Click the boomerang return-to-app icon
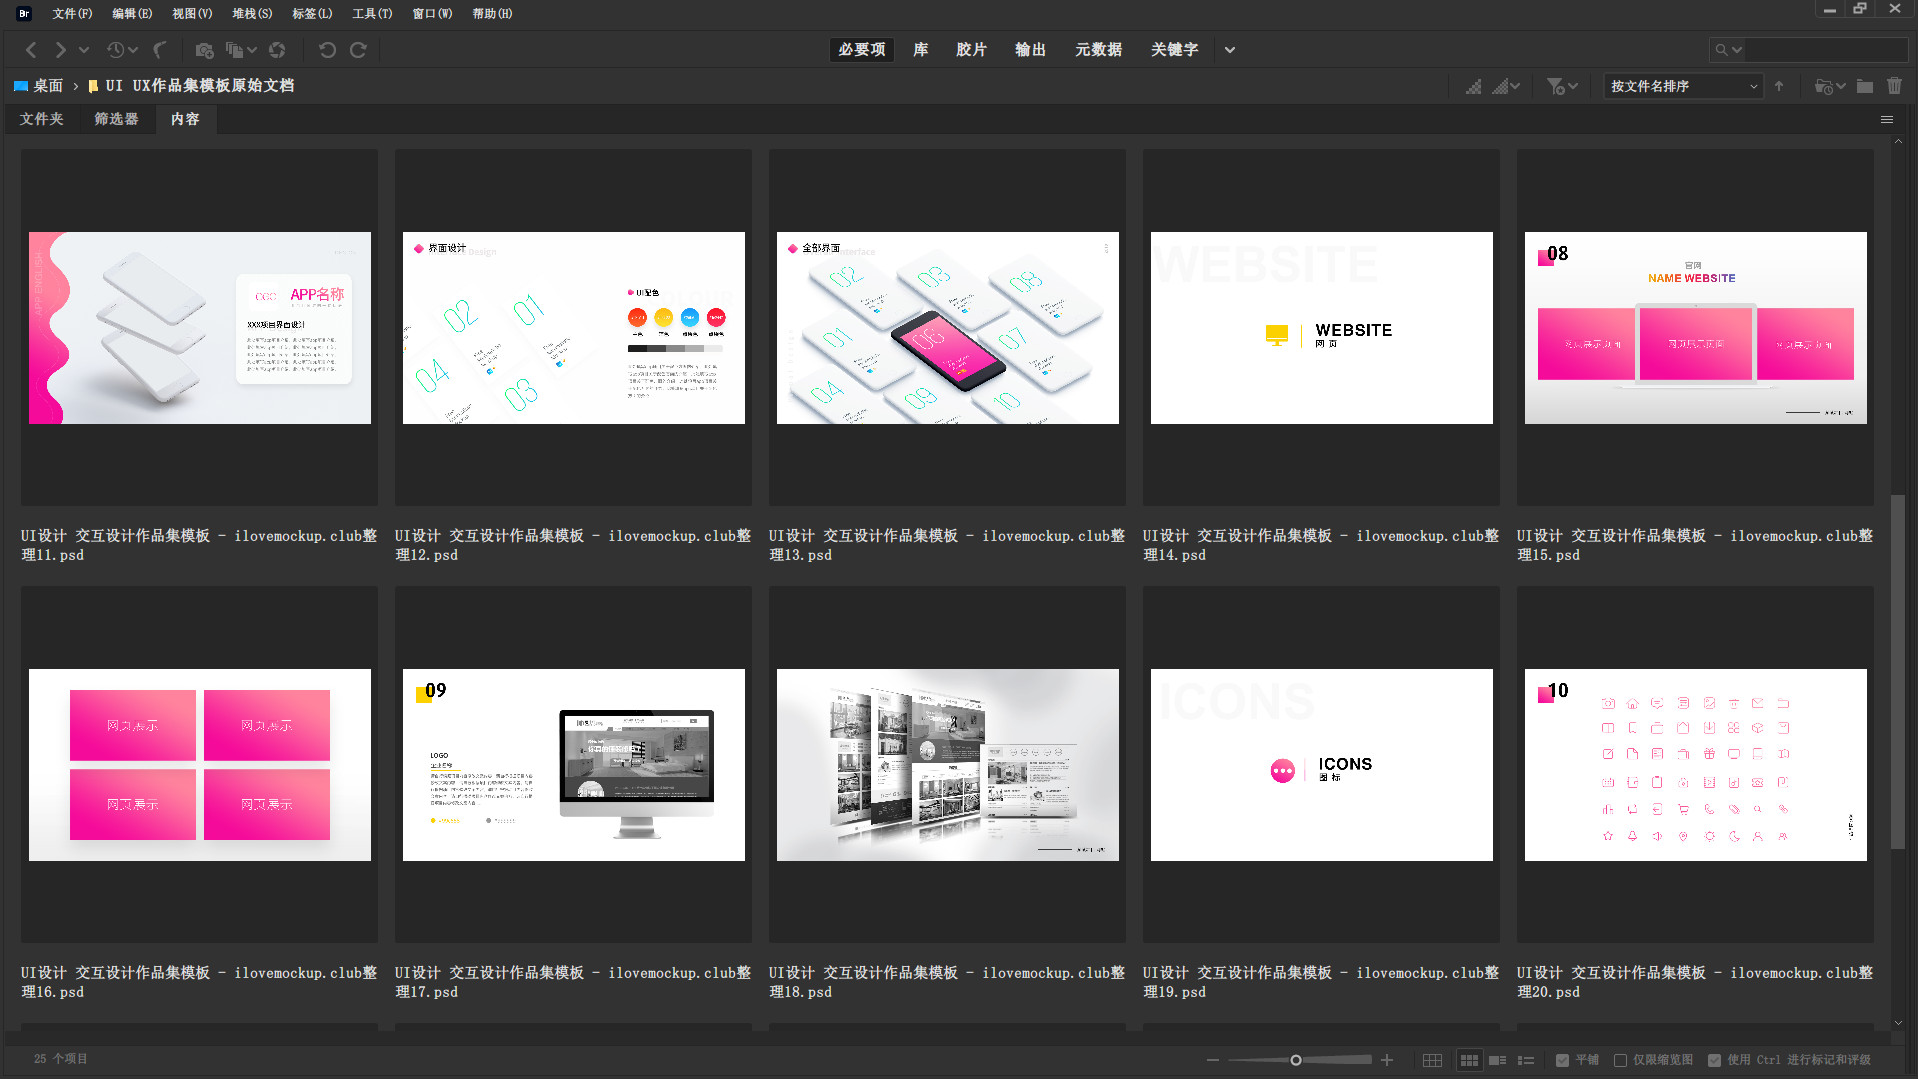Screen dimensions: 1918x1079 click(160, 50)
